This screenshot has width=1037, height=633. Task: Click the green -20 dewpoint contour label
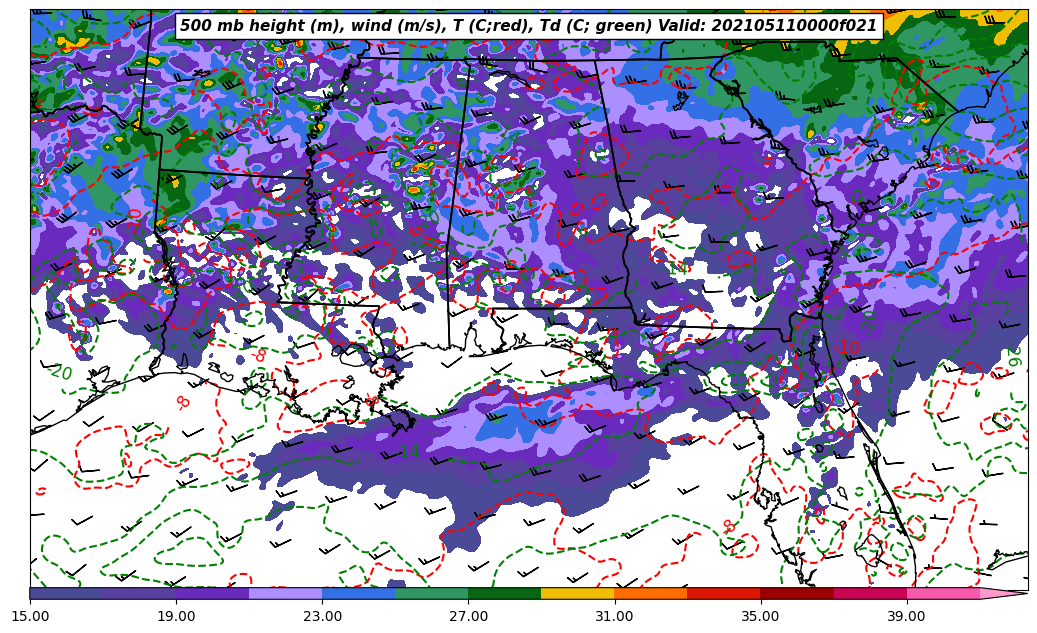60,372
